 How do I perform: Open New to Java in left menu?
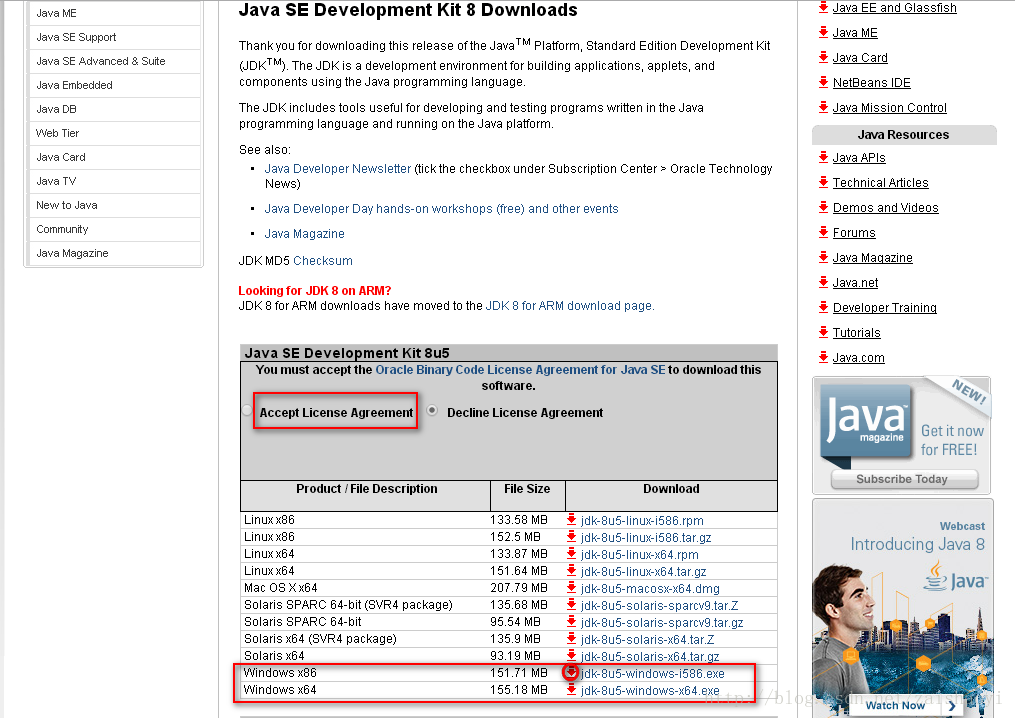pos(115,205)
